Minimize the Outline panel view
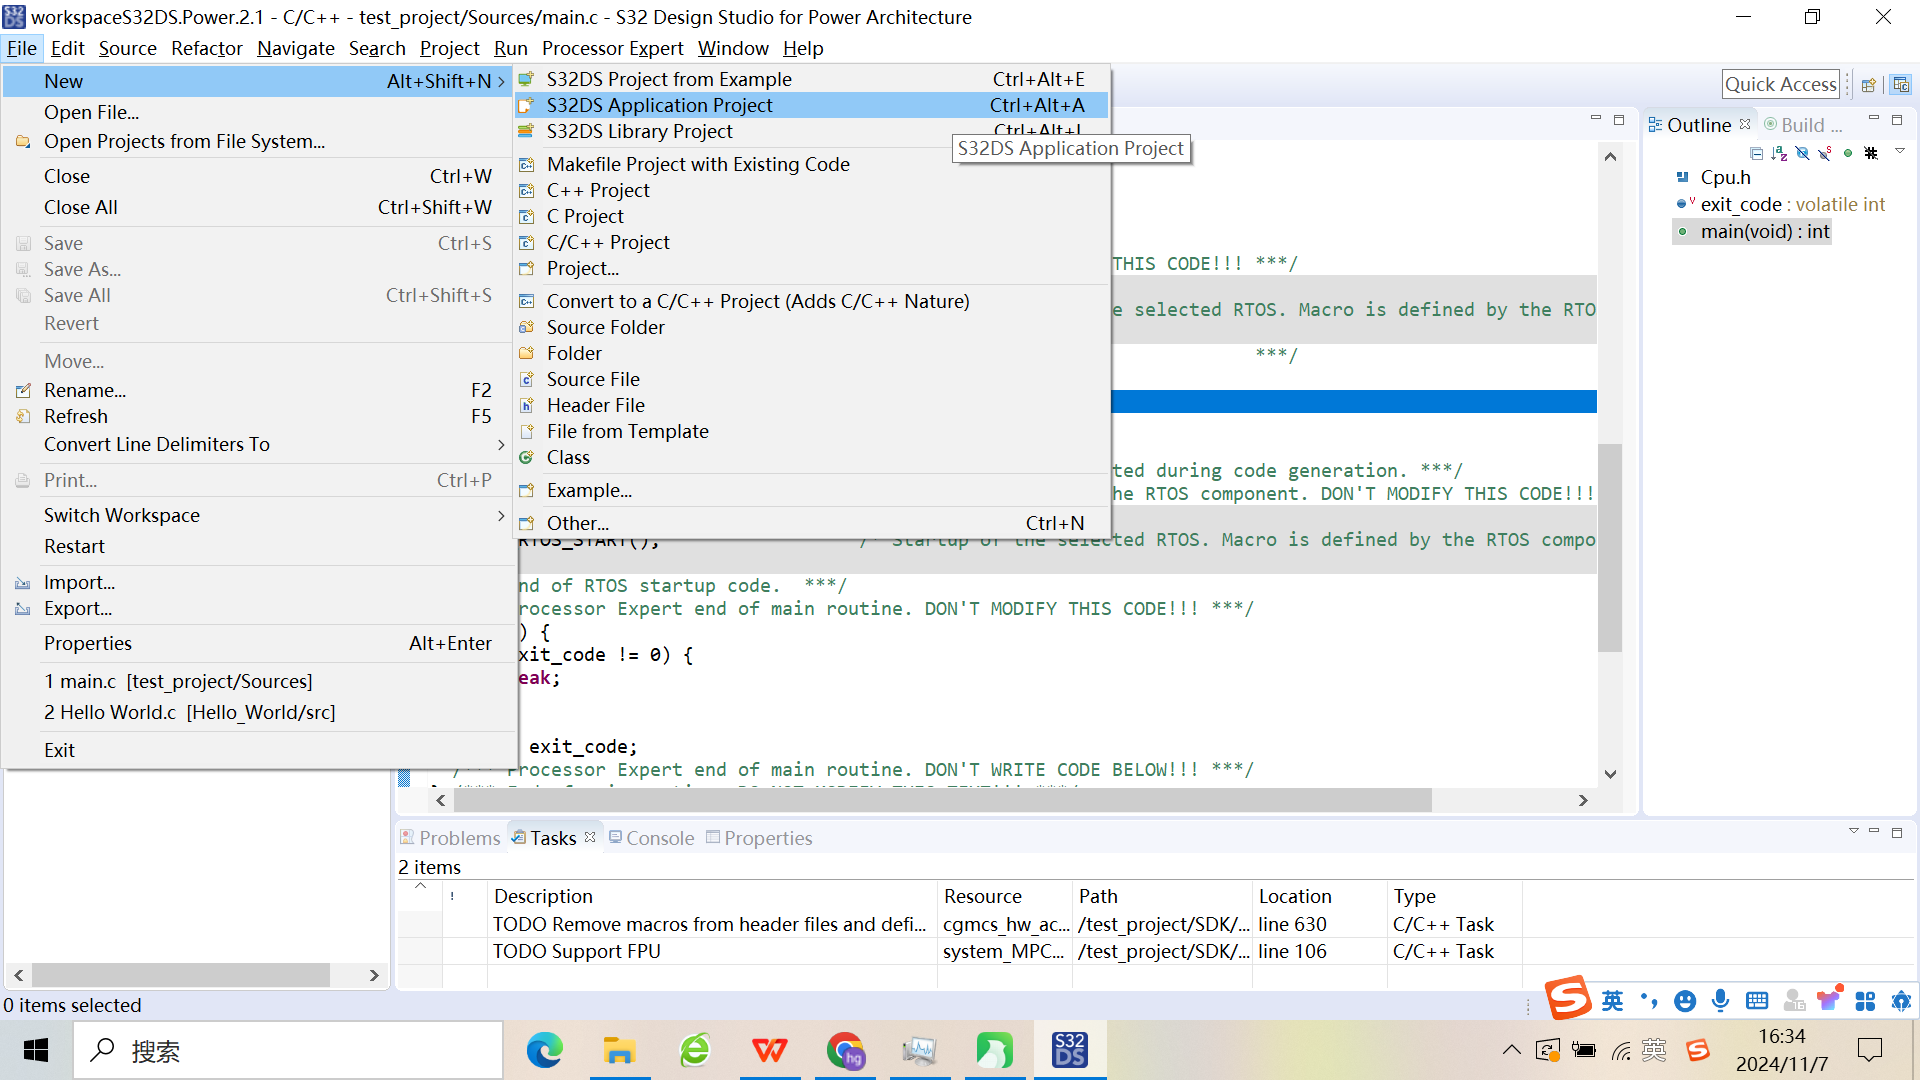This screenshot has width=1920, height=1080. 1874,119
